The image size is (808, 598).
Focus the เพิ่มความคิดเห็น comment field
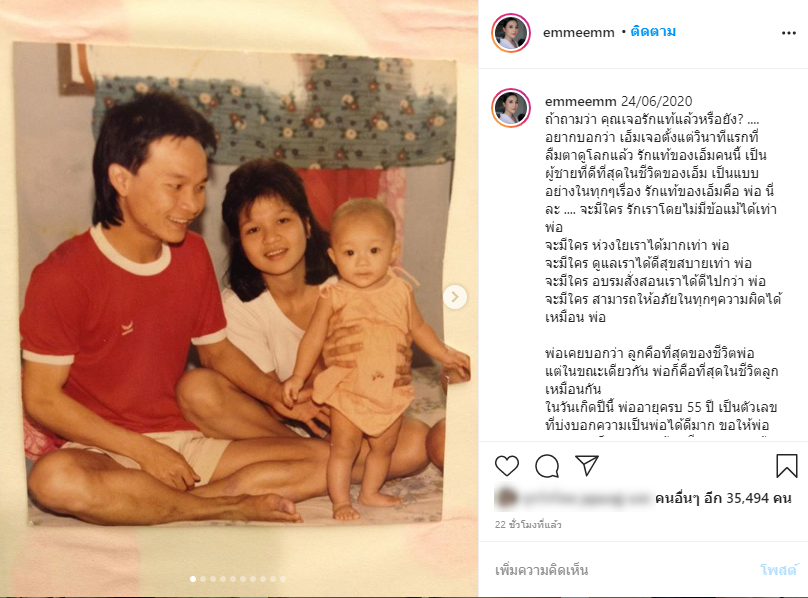click(x=618, y=570)
